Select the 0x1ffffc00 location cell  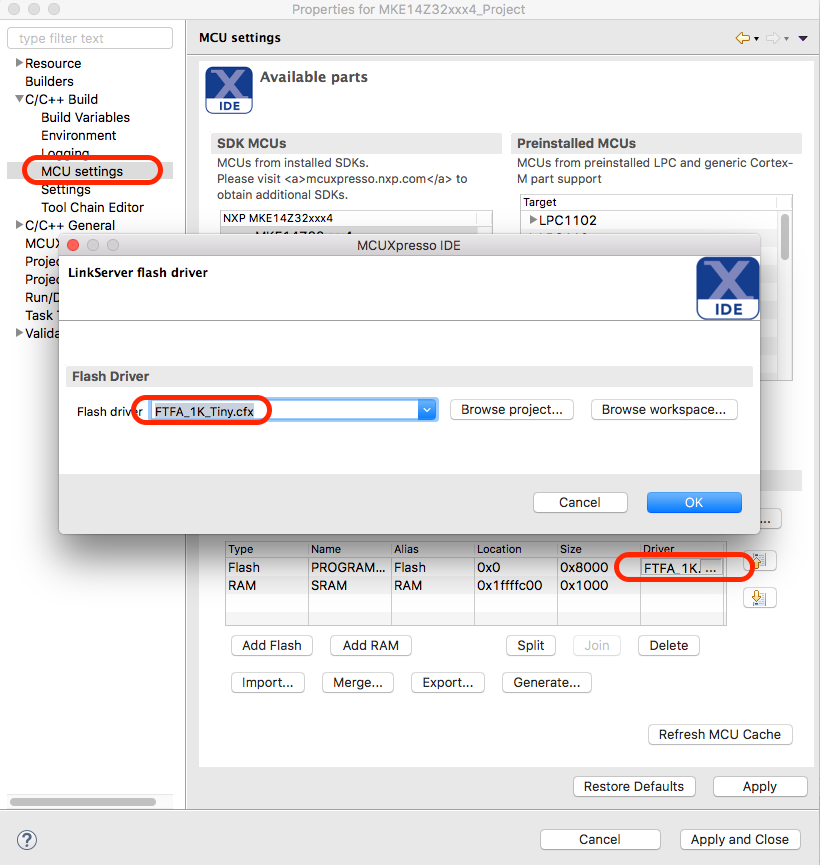tap(515, 585)
